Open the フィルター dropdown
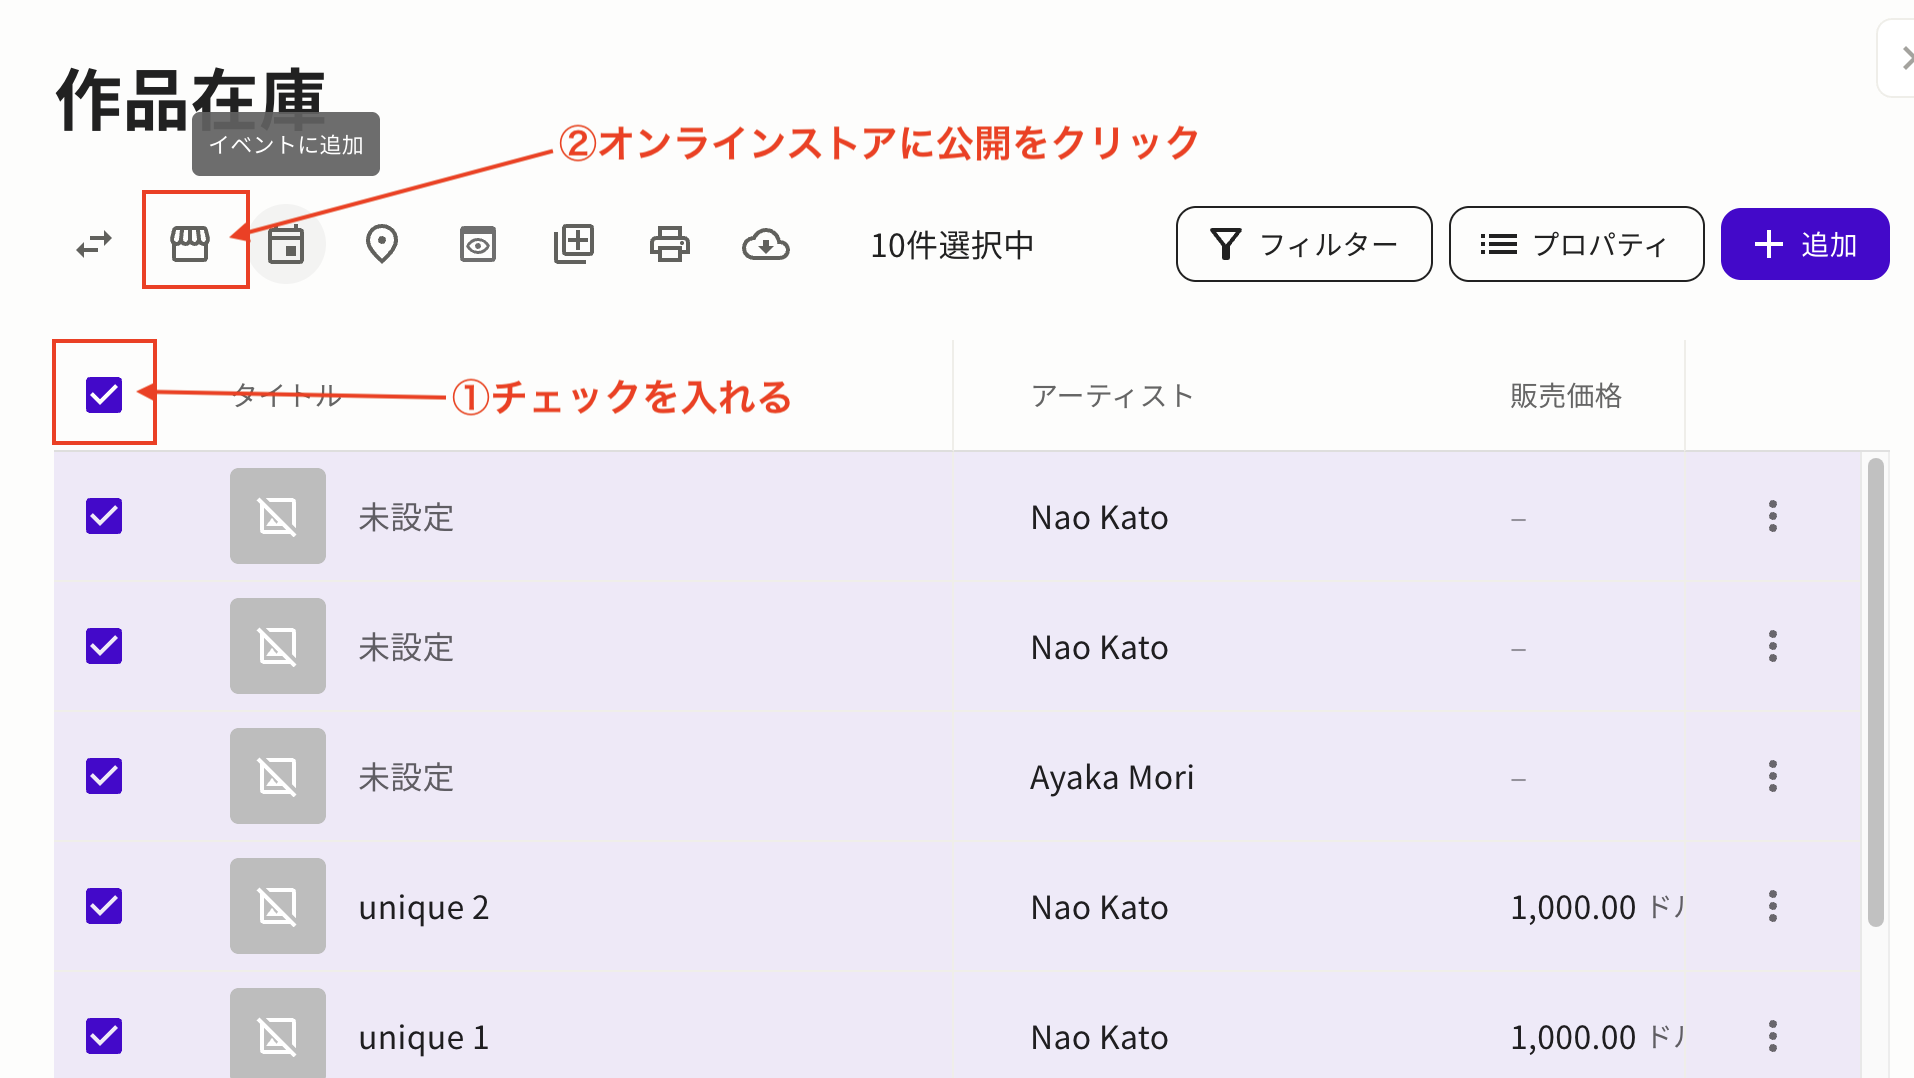Viewport: 1914px width, 1078px height. (x=1303, y=244)
